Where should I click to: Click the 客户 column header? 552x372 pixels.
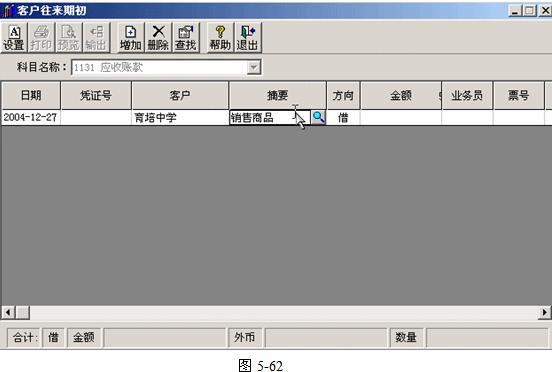[180, 95]
